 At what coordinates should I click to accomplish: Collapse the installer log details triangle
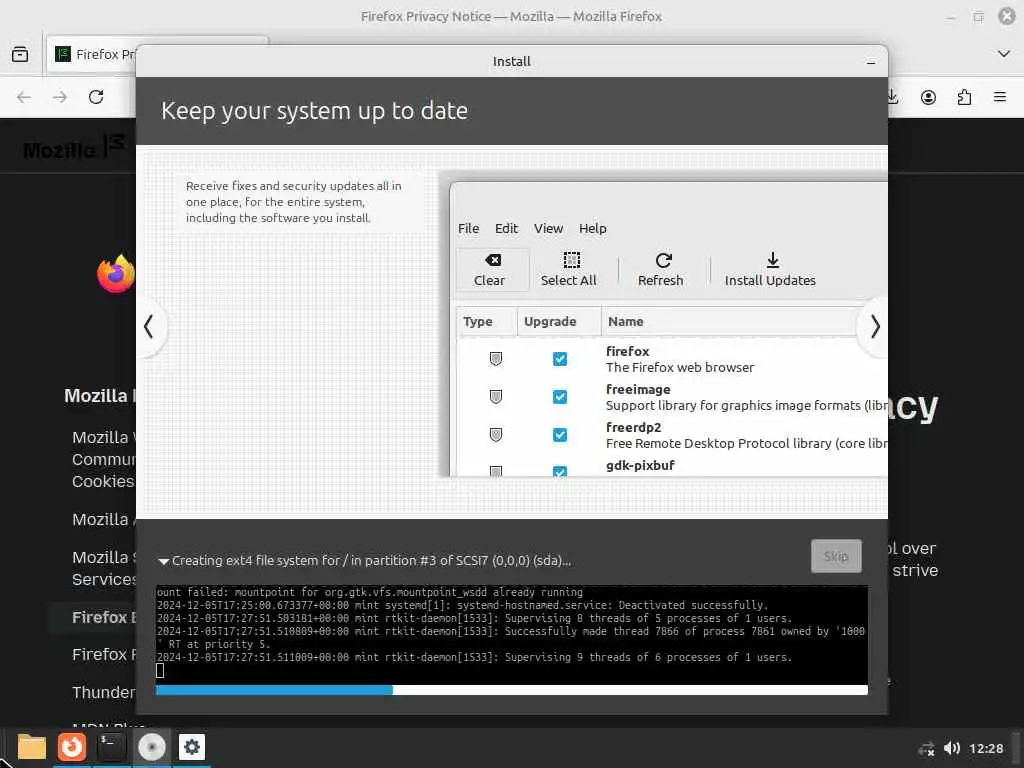point(163,561)
